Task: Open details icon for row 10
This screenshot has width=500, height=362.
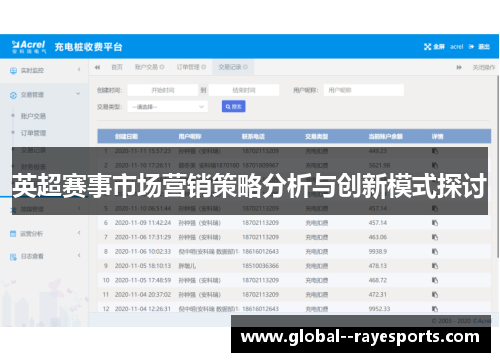Action: point(435,280)
